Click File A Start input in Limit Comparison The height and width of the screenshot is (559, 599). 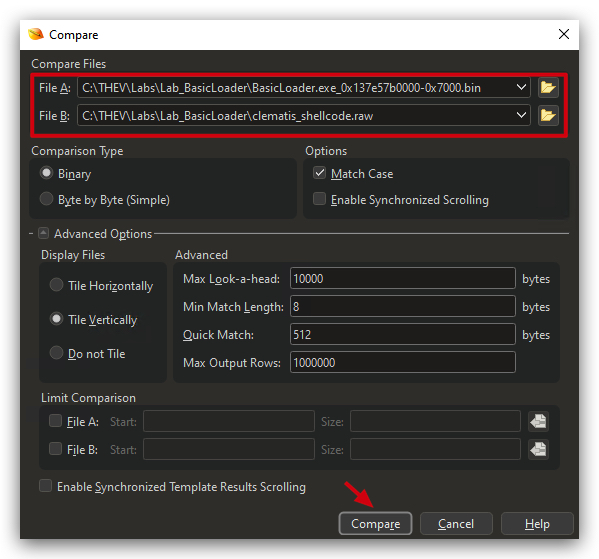point(229,421)
